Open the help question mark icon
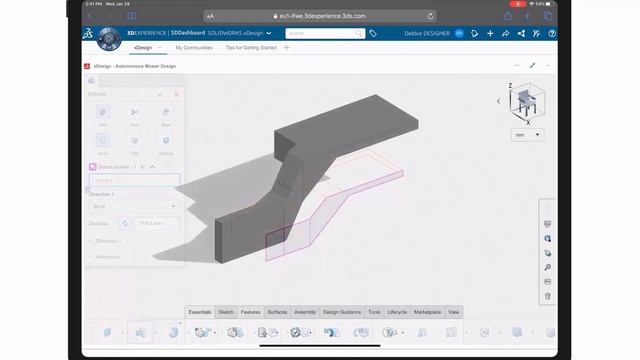This screenshot has height=360, width=640. pyautogui.click(x=552, y=33)
